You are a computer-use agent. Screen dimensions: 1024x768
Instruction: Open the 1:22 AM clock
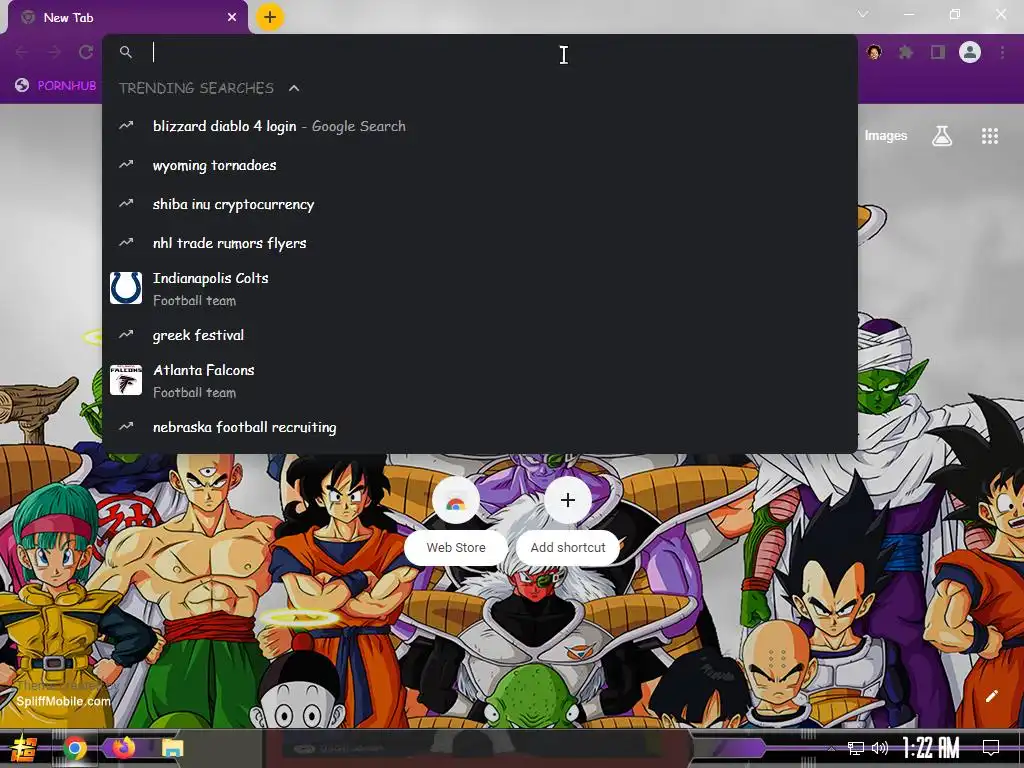click(931, 748)
